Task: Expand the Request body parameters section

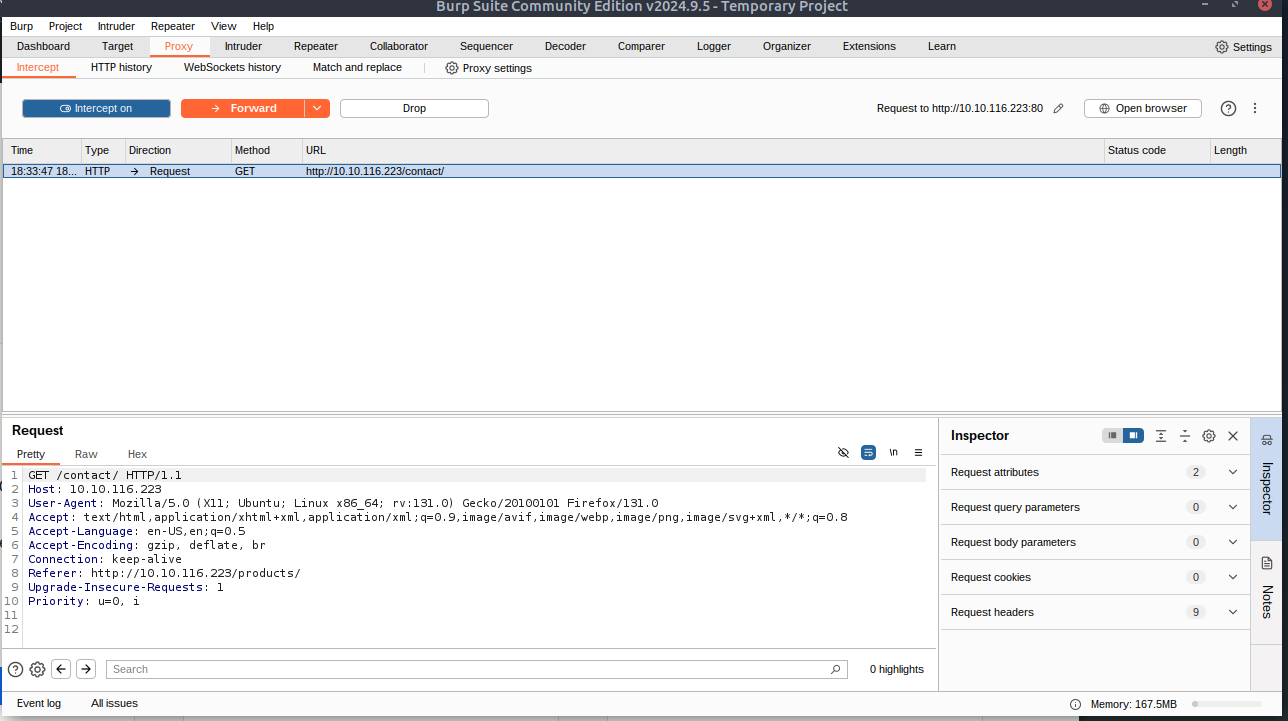Action: [1095, 542]
